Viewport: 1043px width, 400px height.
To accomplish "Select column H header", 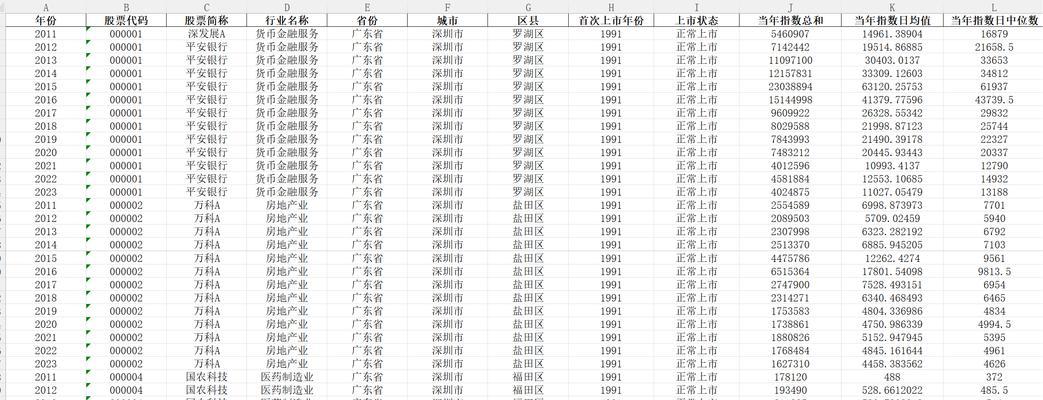I will pos(611,7).
